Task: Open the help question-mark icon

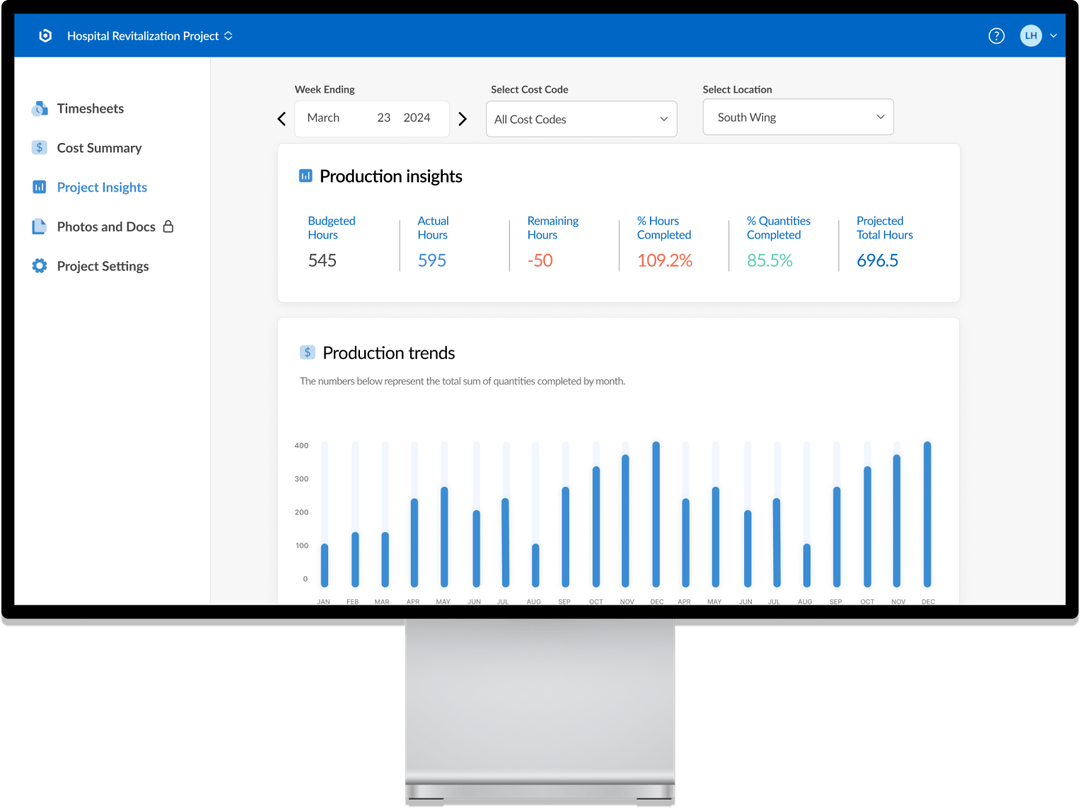Action: point(996,35)
